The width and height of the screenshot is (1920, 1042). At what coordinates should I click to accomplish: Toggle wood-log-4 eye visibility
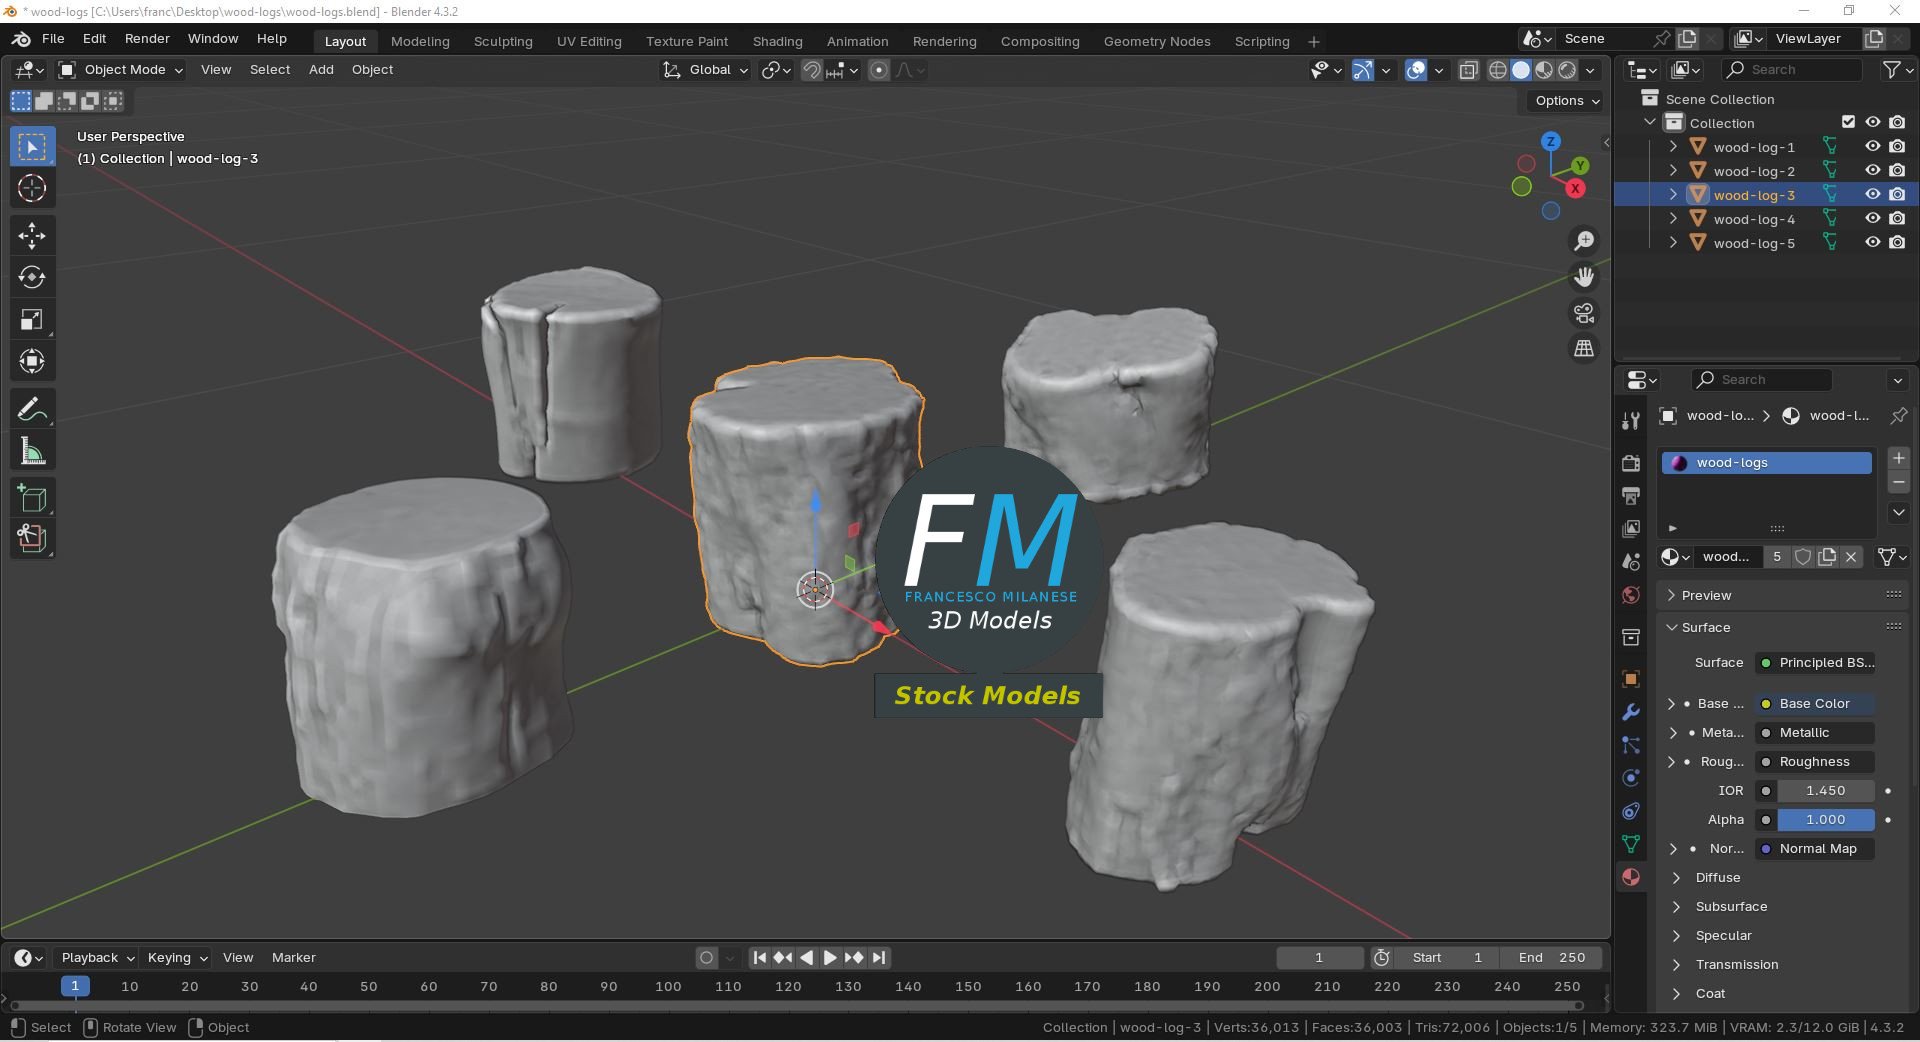click(1873, 219)
